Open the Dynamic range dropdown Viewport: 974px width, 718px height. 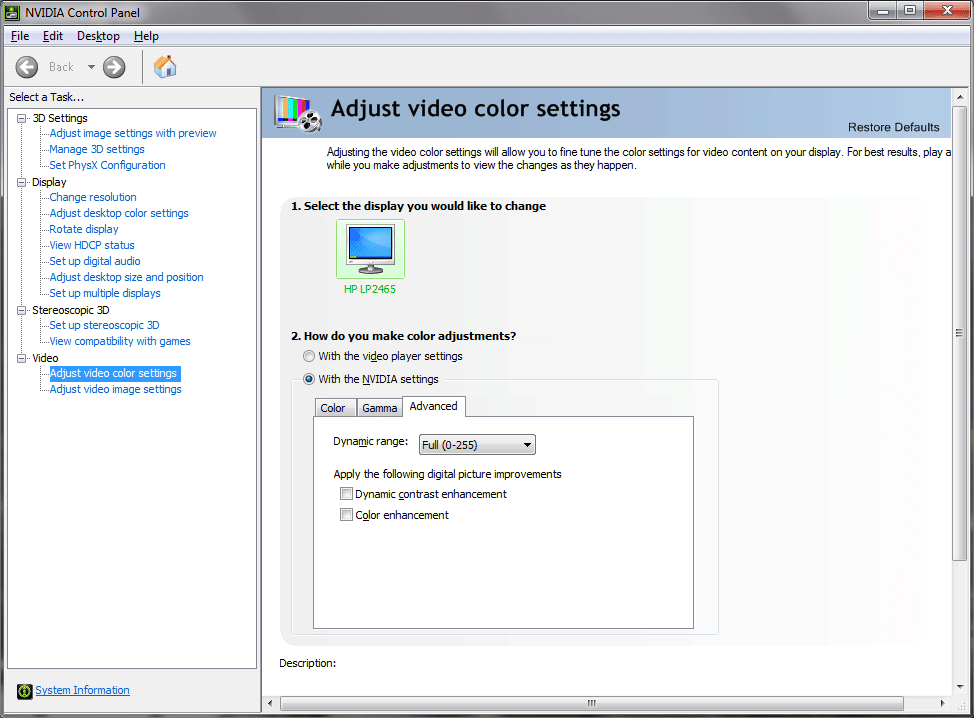pyautogui.click(x=477, y=445)
